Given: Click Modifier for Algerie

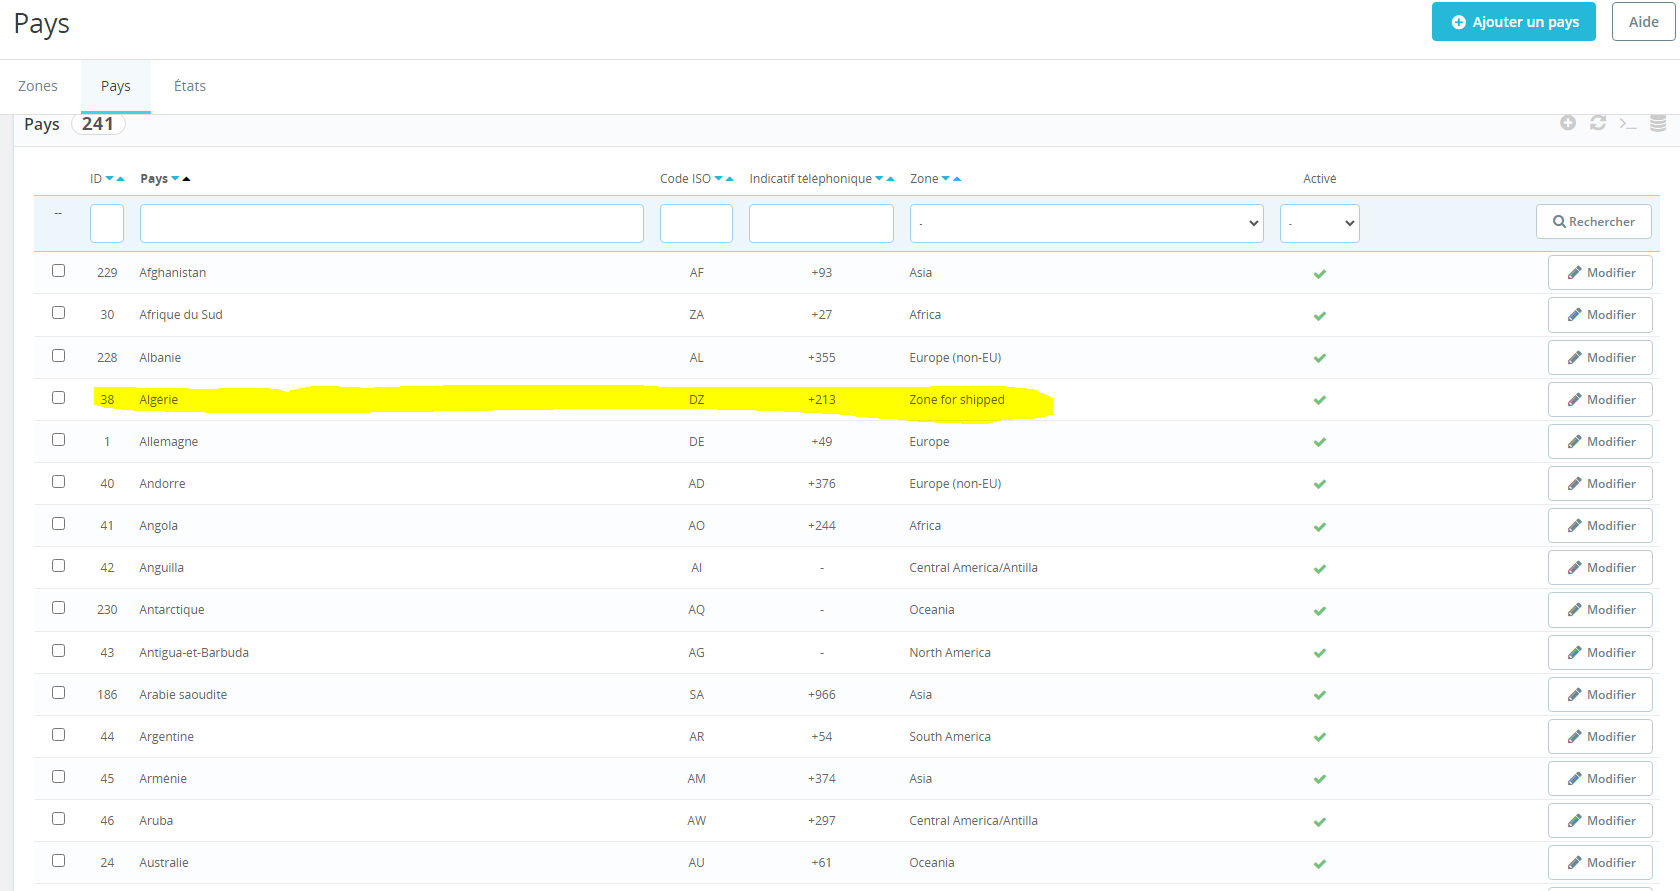Looking at the screenshot, I should pyautogui.click(x=1600, y=400).
